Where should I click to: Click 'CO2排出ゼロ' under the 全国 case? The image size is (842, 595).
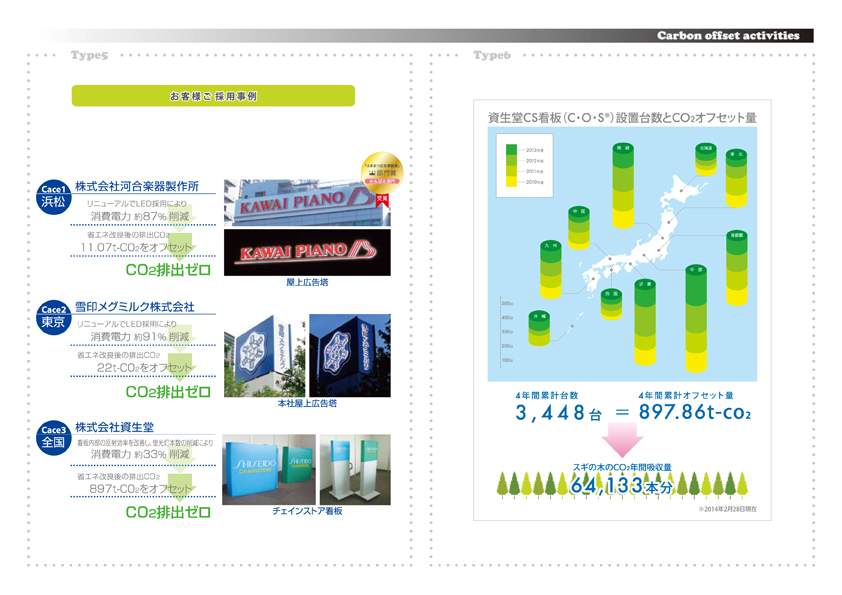pyautogui.click(x=168, y=512)
